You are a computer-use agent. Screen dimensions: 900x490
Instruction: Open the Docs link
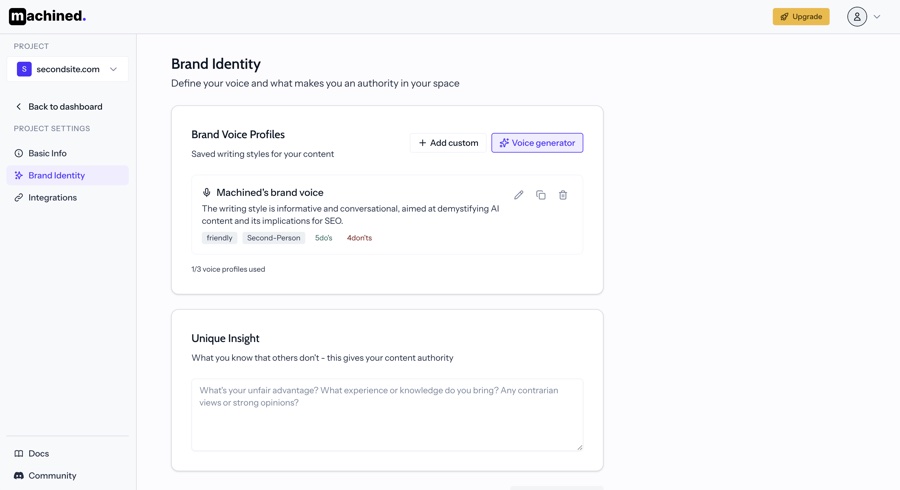click(32, 453)
